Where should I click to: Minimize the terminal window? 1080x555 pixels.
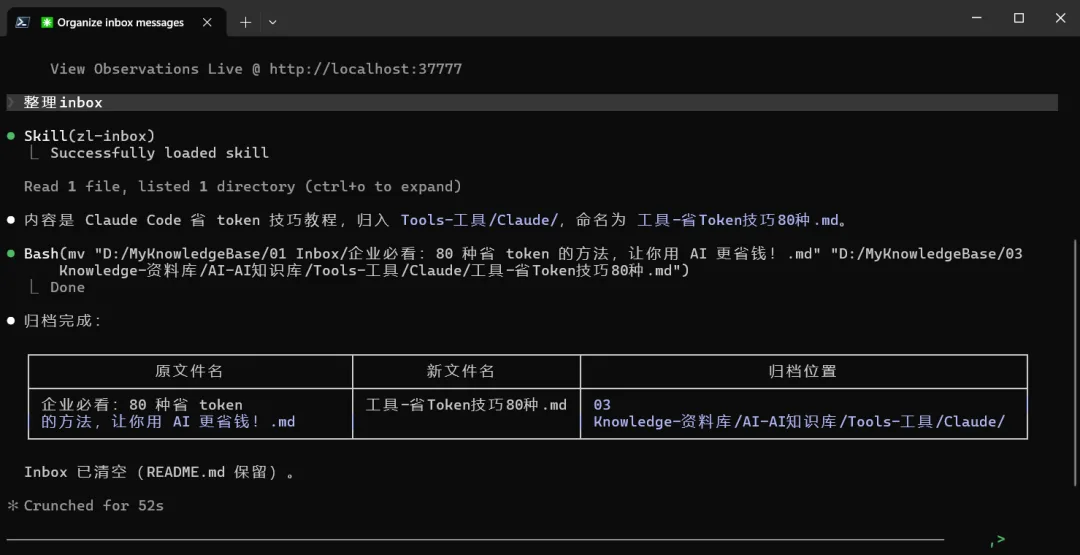coord(977,18)
